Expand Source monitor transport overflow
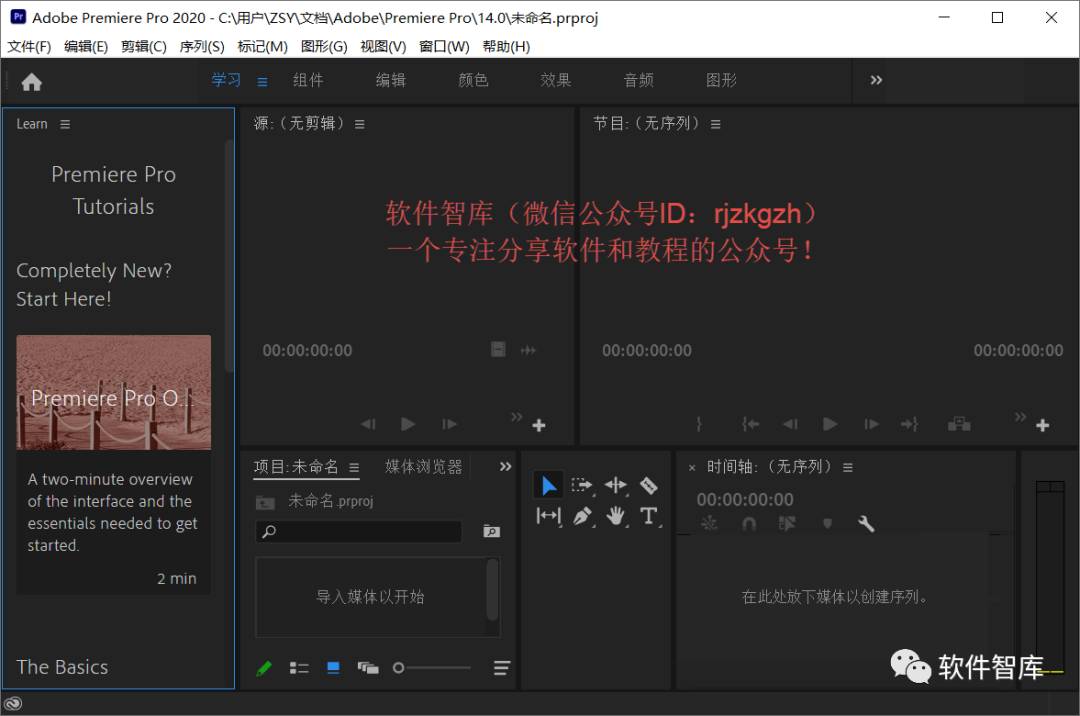Screen dimensions: 1080x716 pos(517,417)
